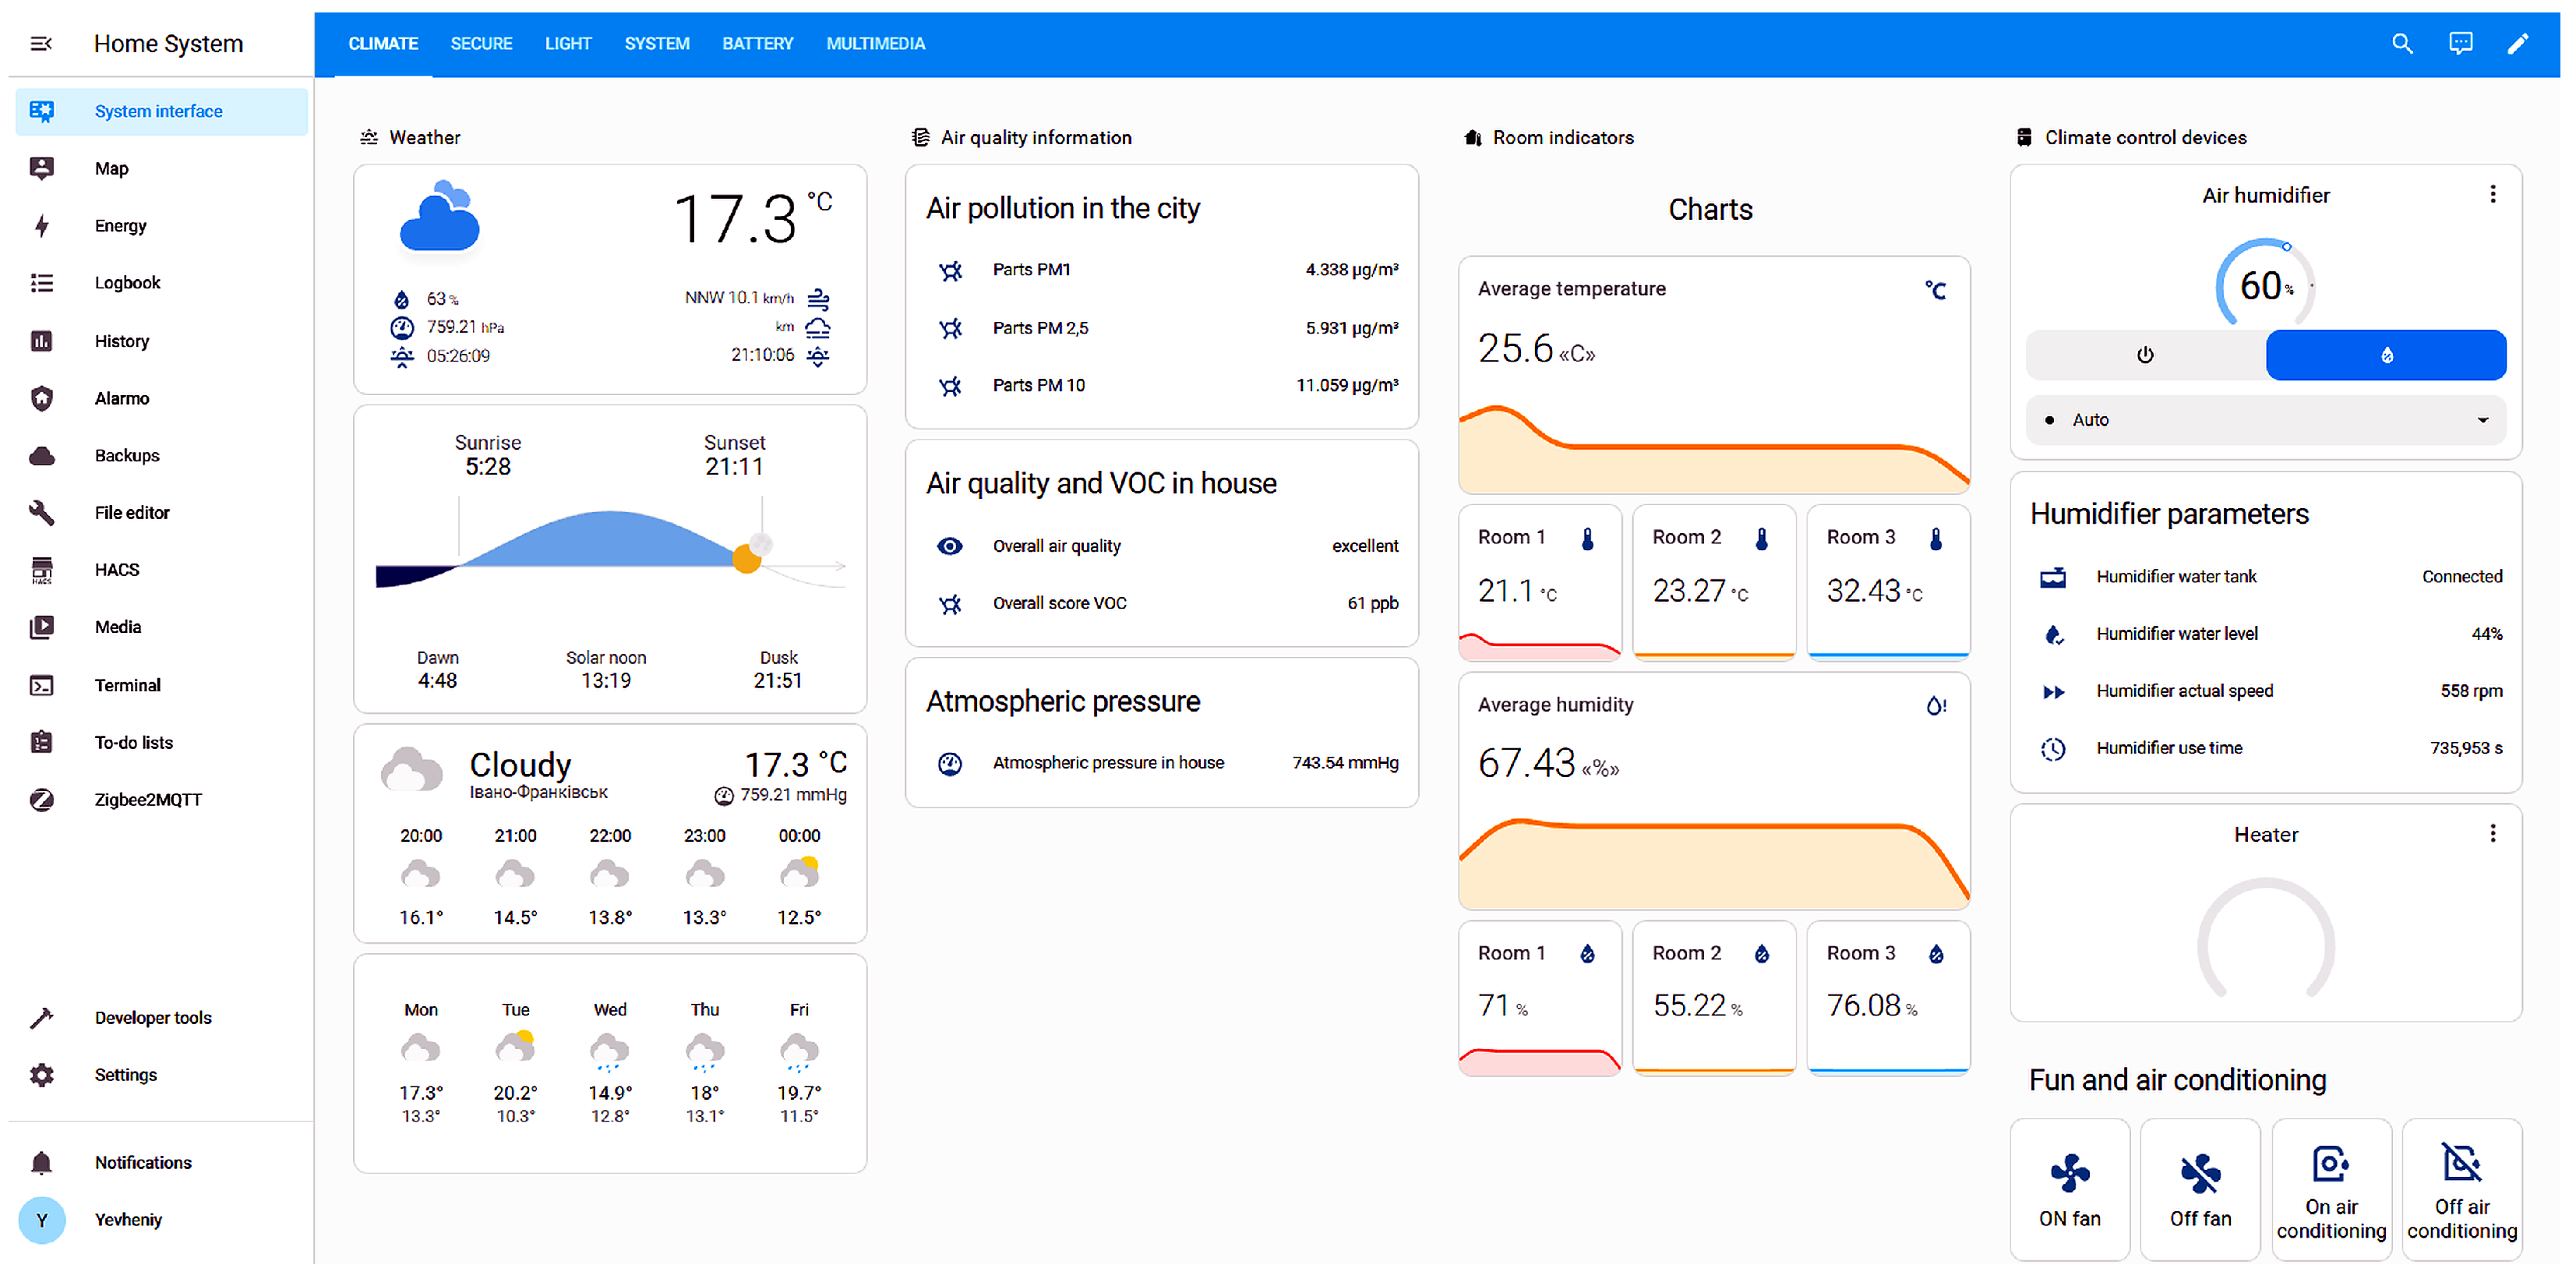
Task: Click the pencil edit dashboard icon
Action: point(2518,44)
